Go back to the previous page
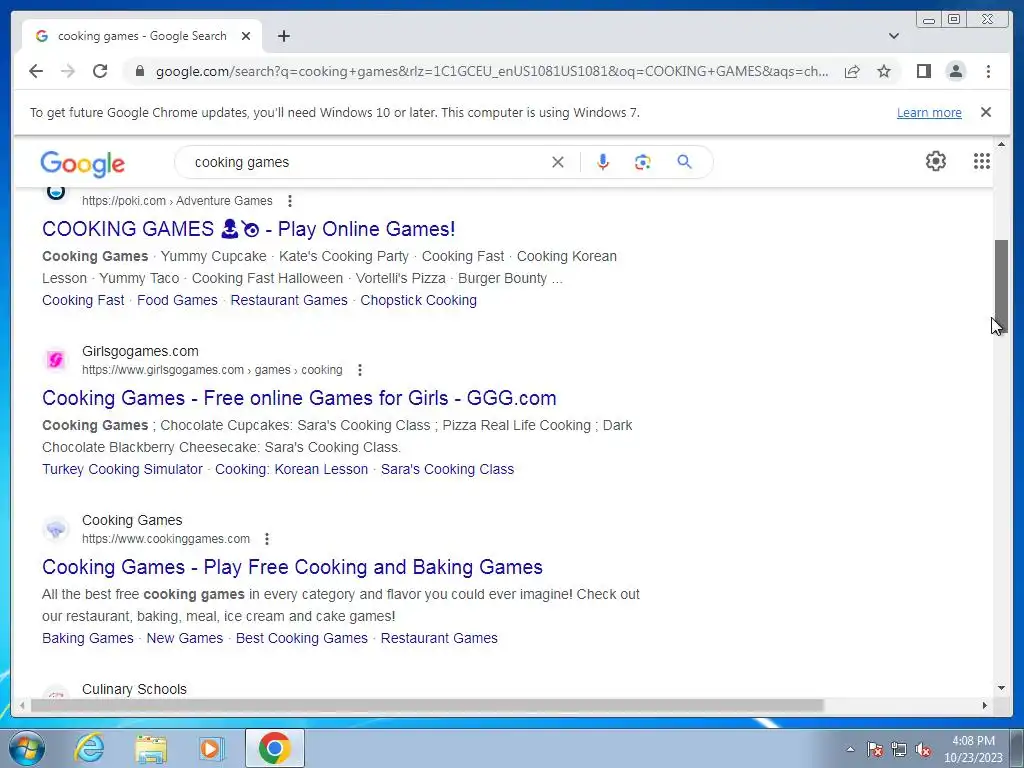Screen dimensions: 1024x768 pos(36,71)
